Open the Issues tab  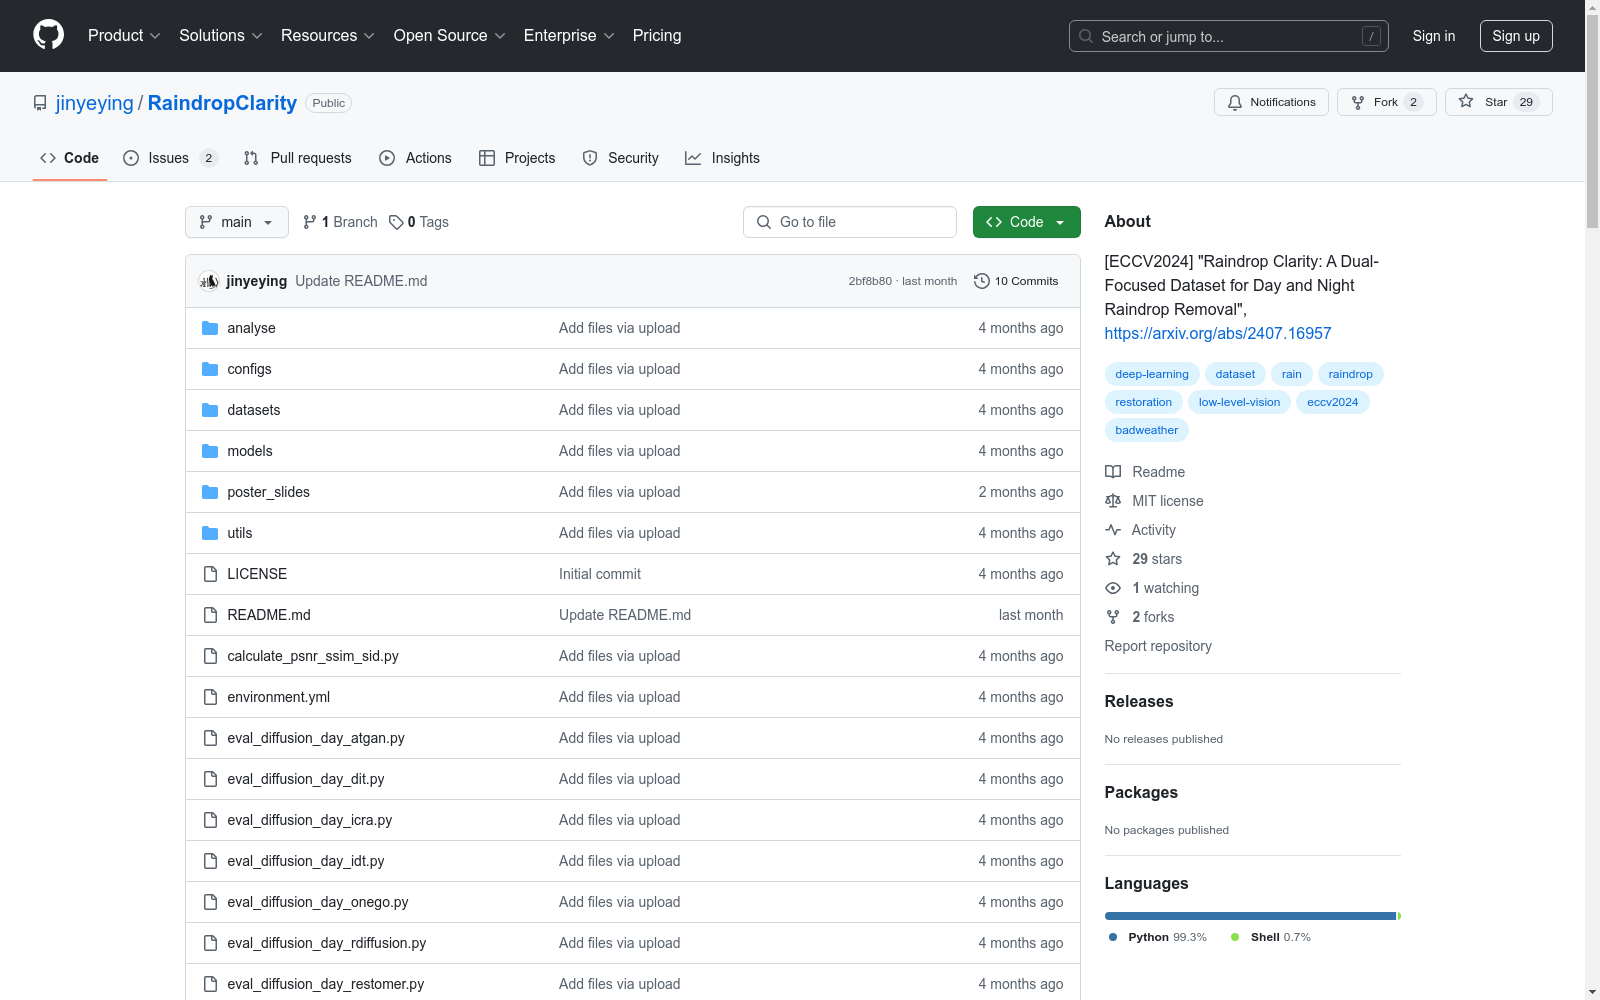click(x=168, y=158)
